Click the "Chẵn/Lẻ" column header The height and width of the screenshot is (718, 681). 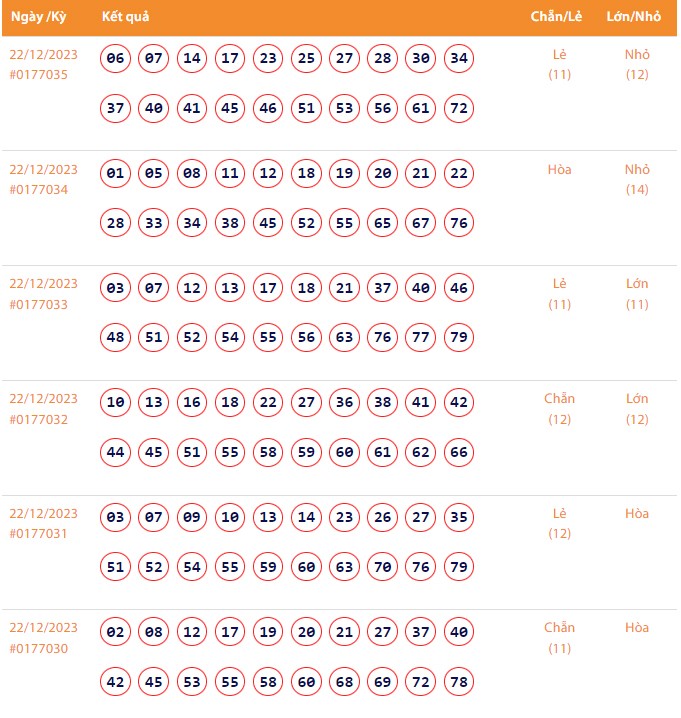(x=557, y=17)
